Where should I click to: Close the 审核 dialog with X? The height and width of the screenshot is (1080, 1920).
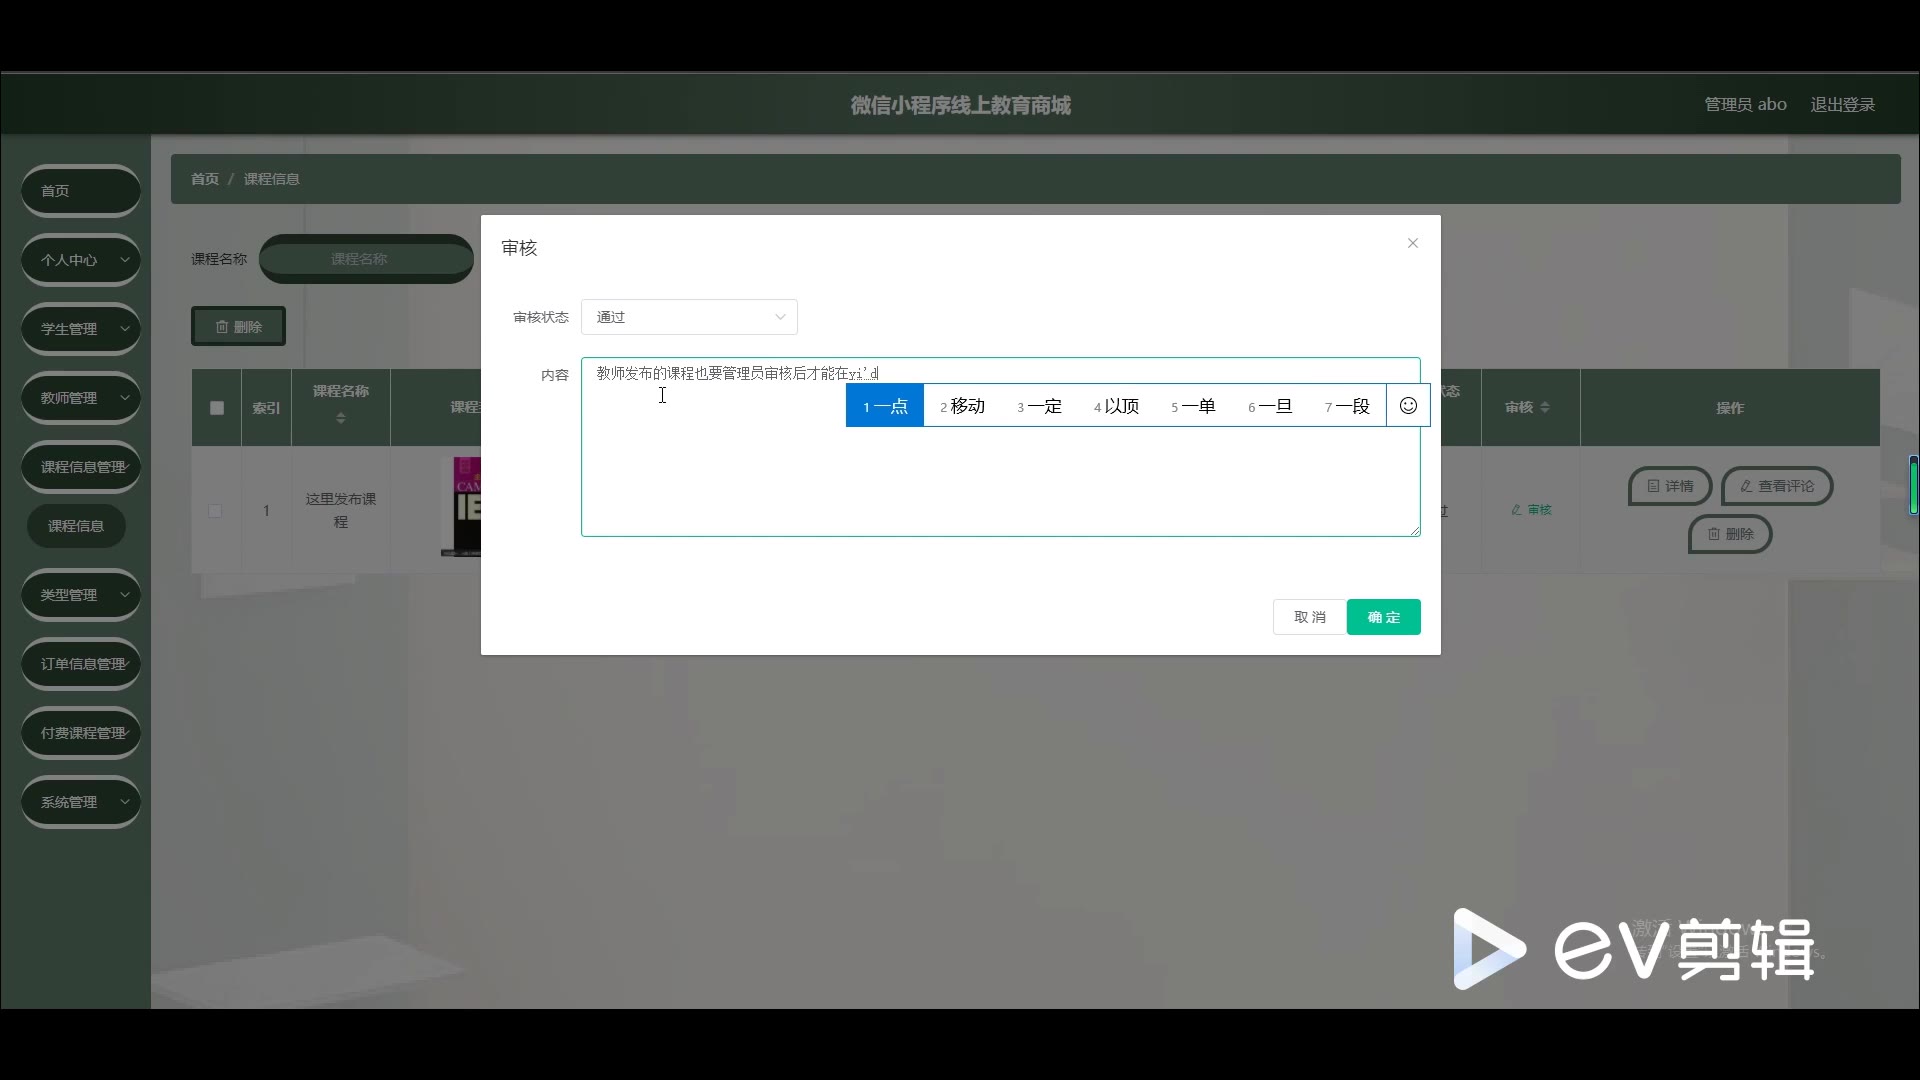click(1412, 243)
